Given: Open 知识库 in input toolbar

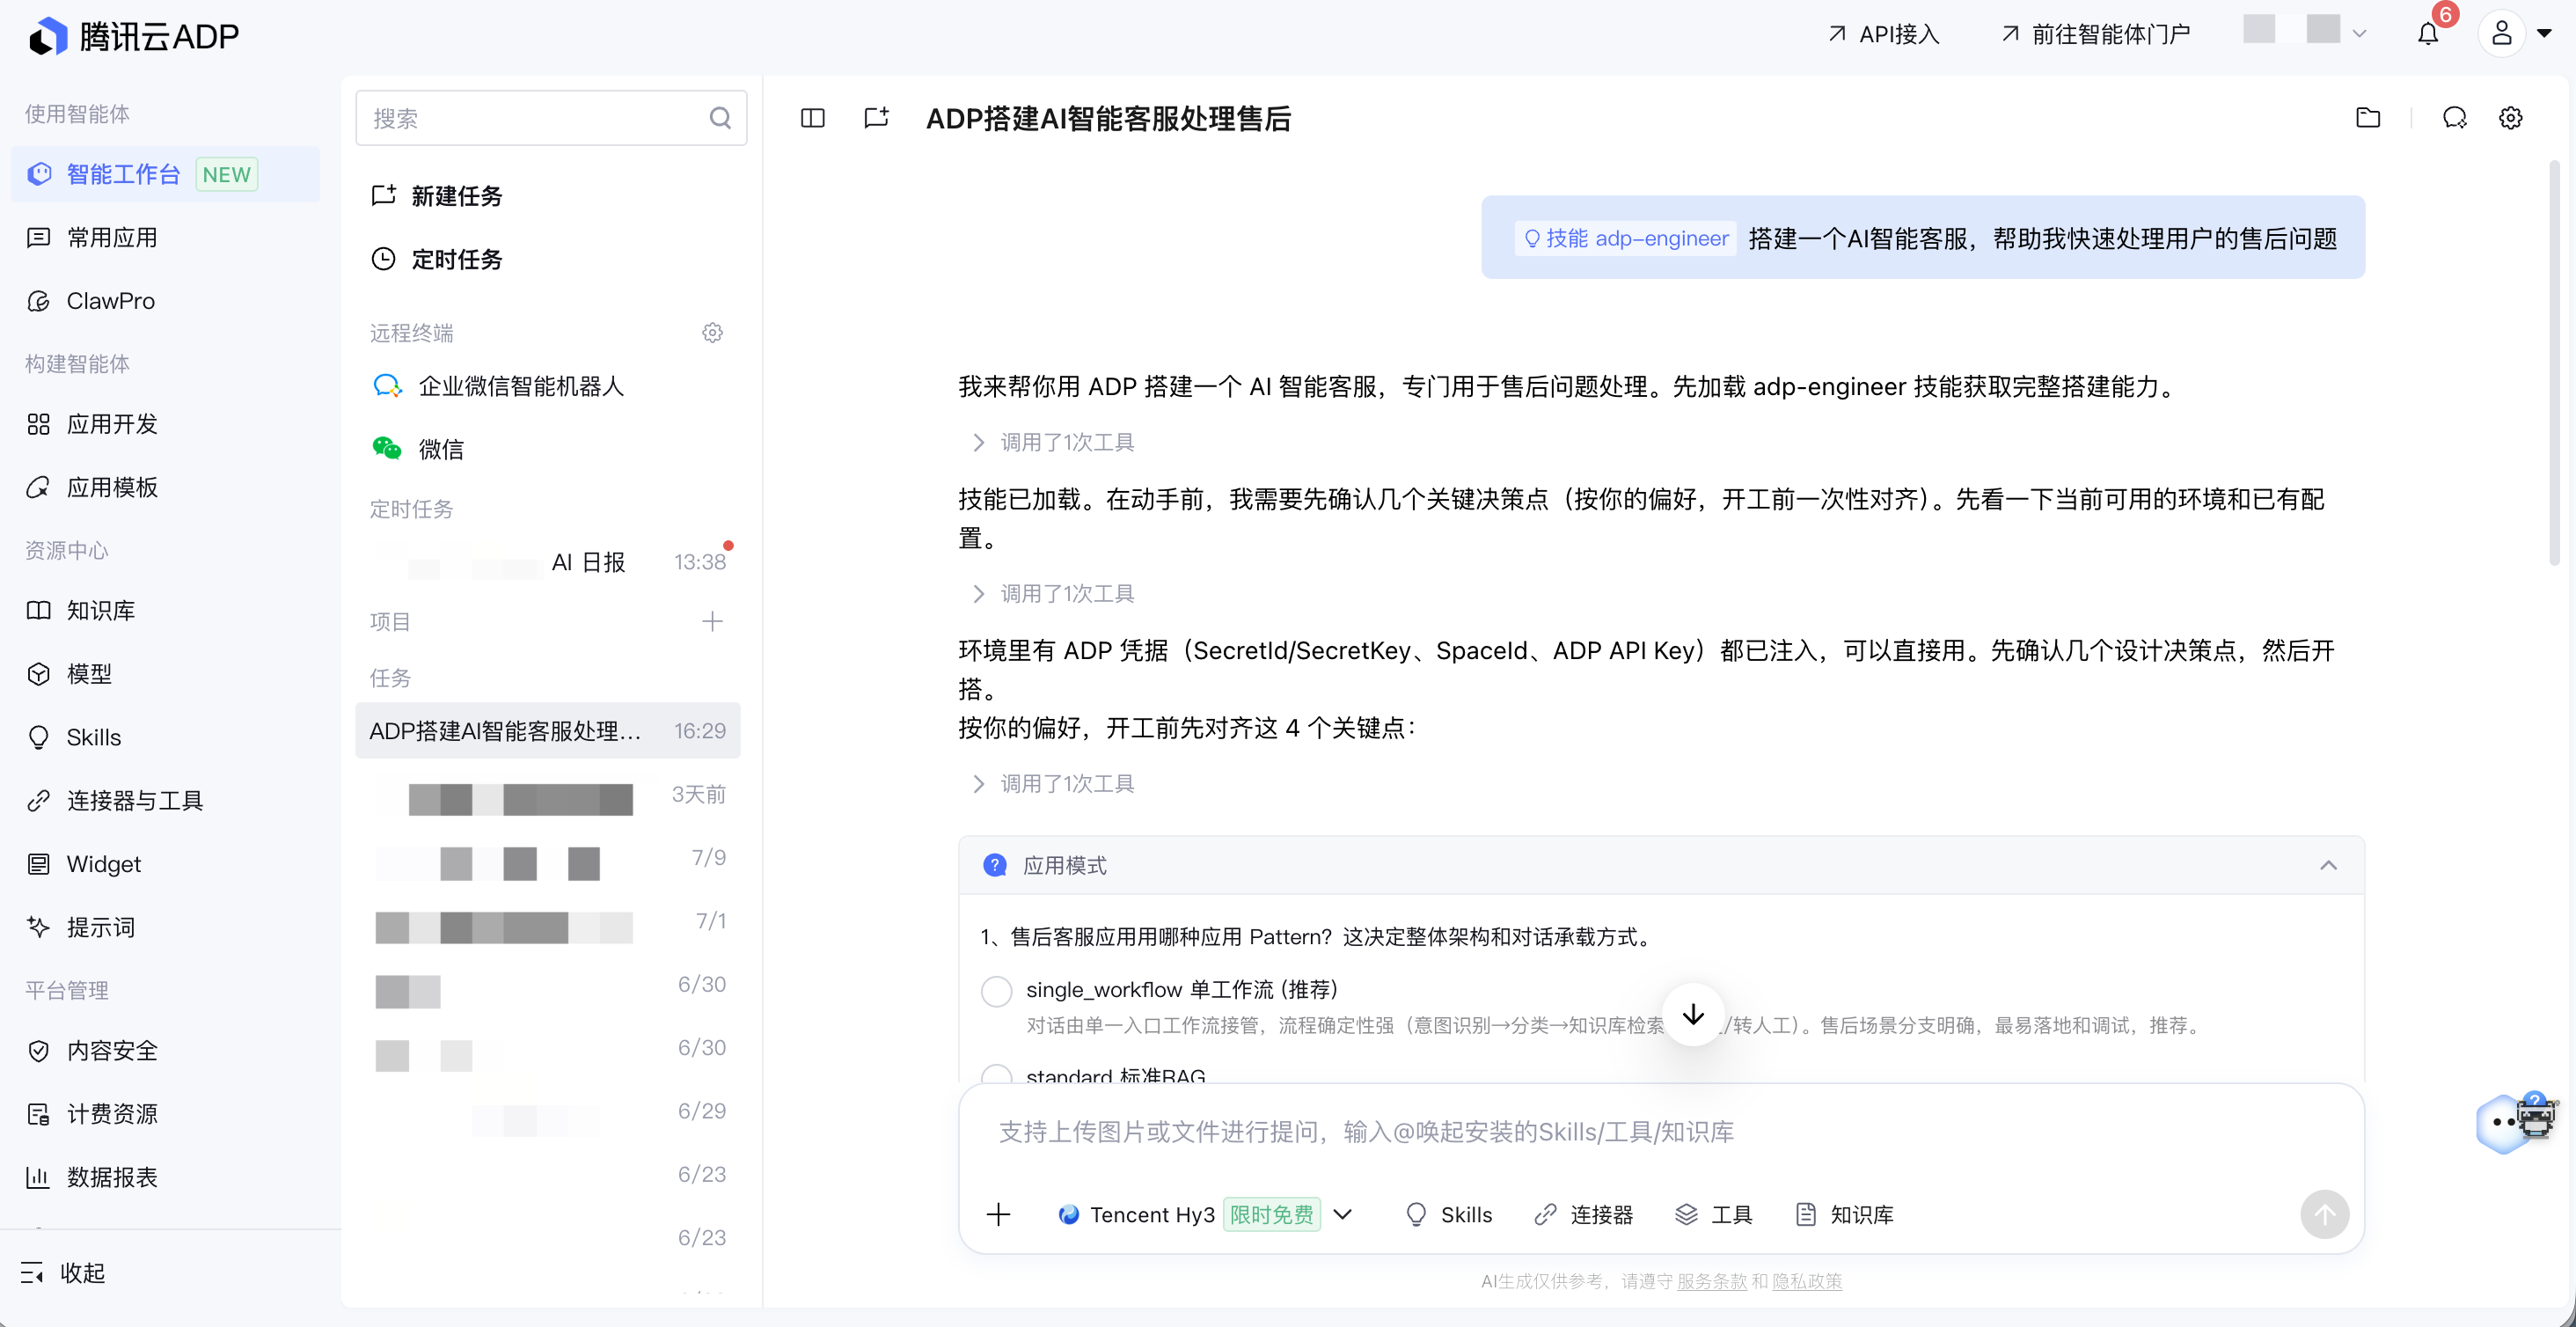Looking at the screenshot, I should 1845,1214.
